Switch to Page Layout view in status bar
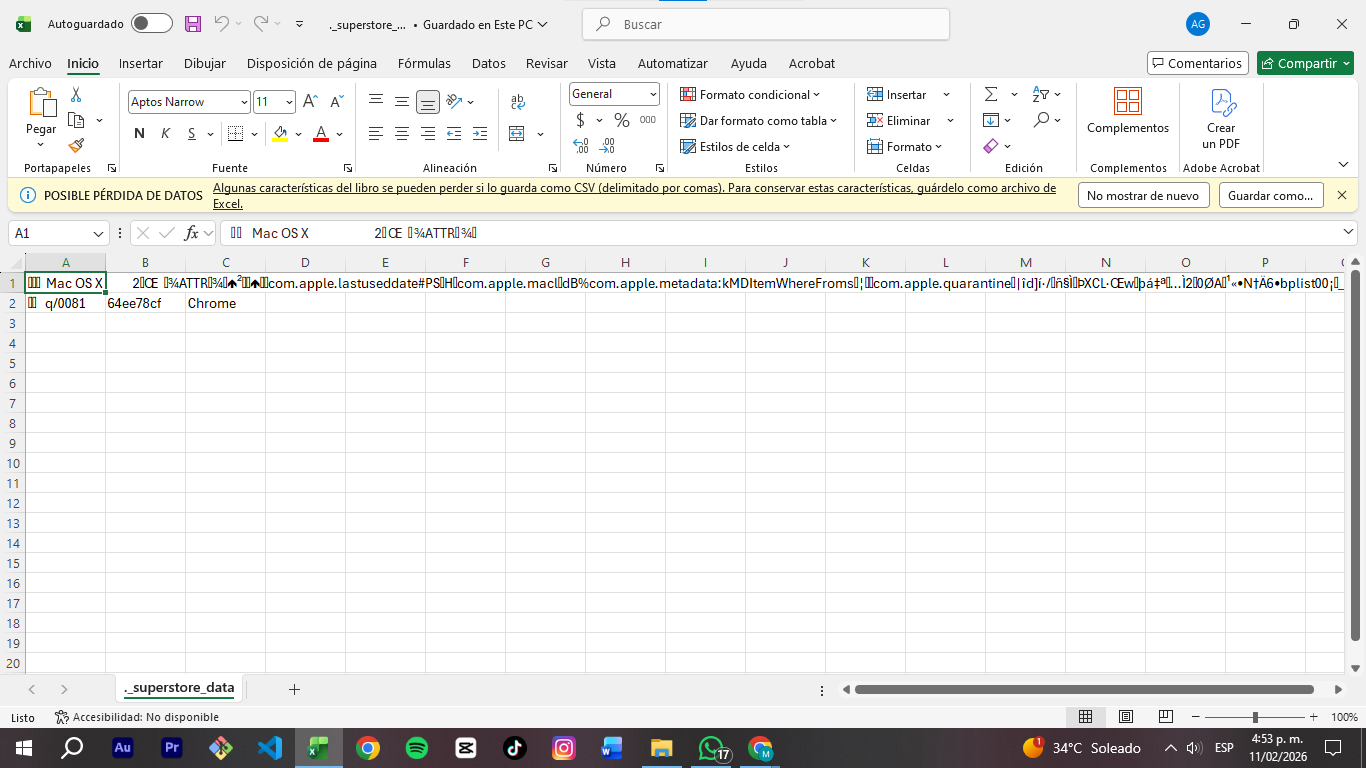This screenshot has height=768, width=1366. click(x=1125, y=717)
